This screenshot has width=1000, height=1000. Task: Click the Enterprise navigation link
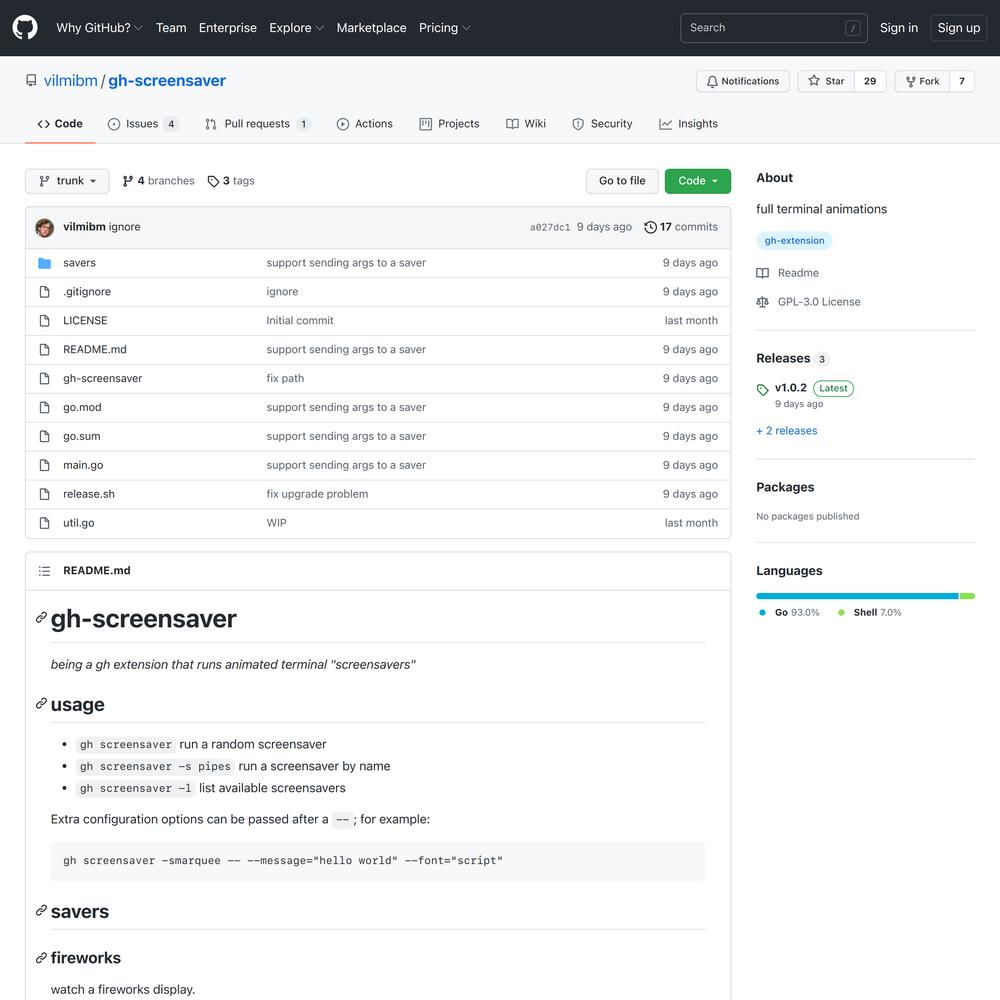[x=228, y=28]
